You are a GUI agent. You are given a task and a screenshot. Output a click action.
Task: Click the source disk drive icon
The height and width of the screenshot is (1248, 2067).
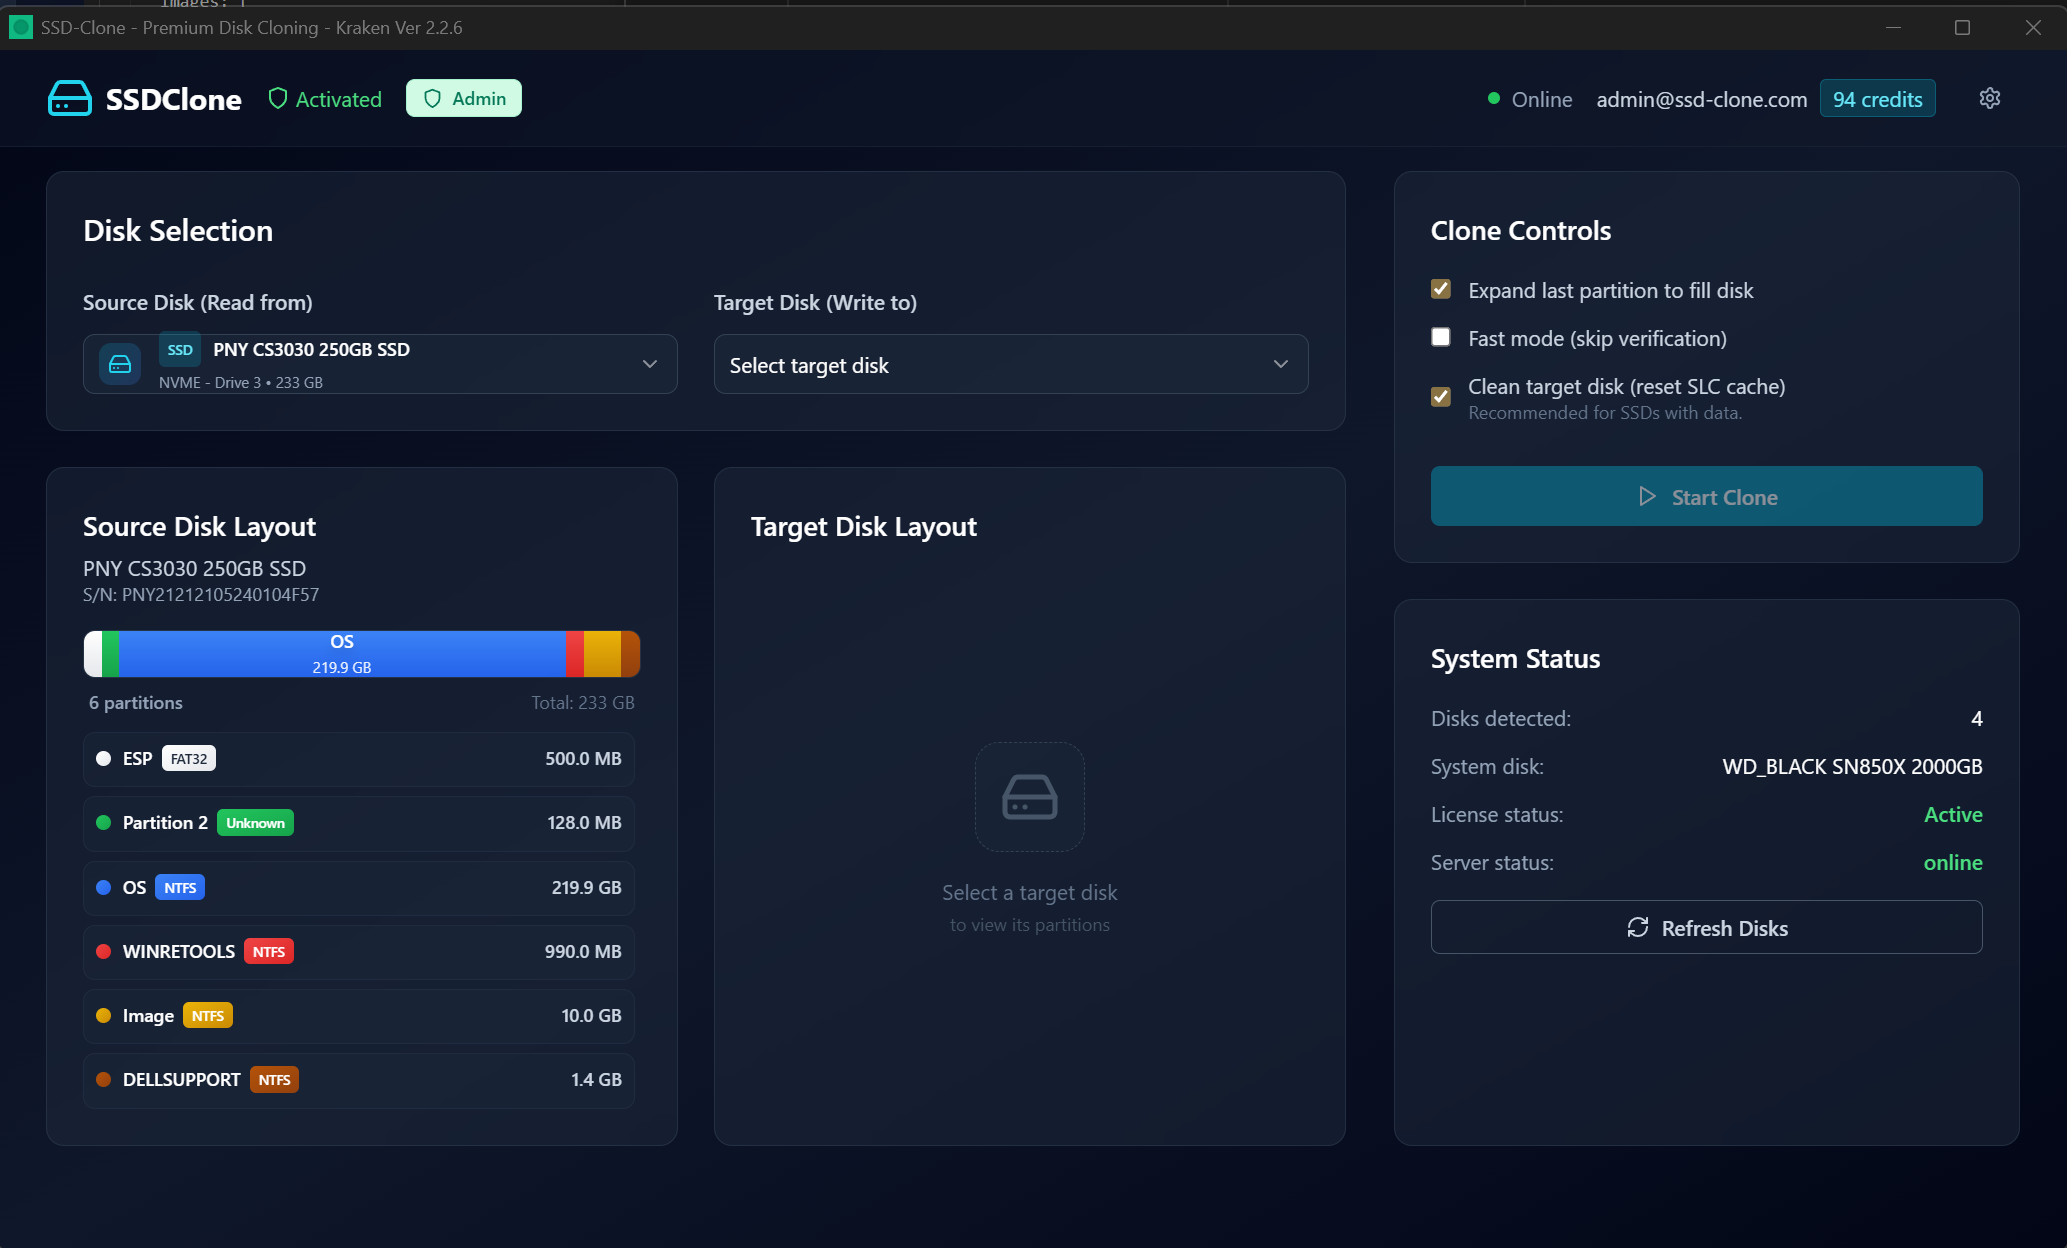click(x=120, y=364)
